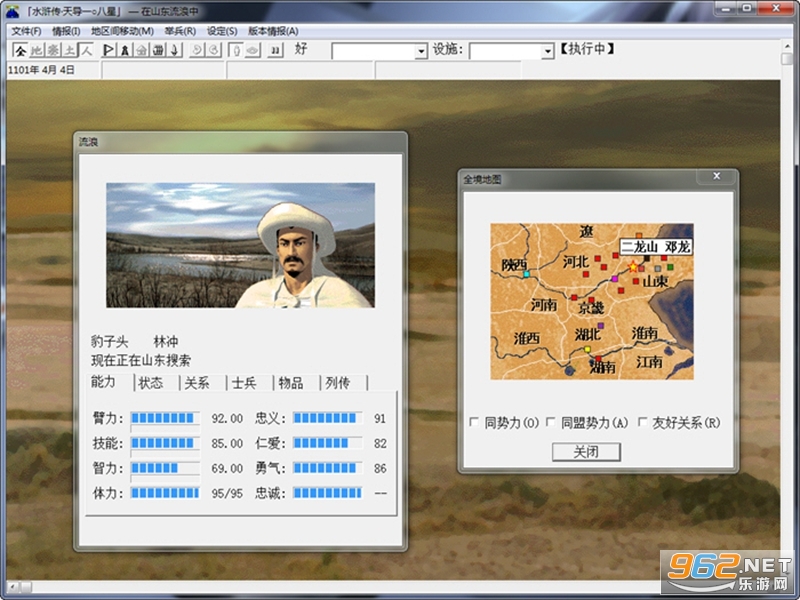
Task: Click the 忠义 stat progress bar
Action: pyautogui.click(x=328, y=418)
